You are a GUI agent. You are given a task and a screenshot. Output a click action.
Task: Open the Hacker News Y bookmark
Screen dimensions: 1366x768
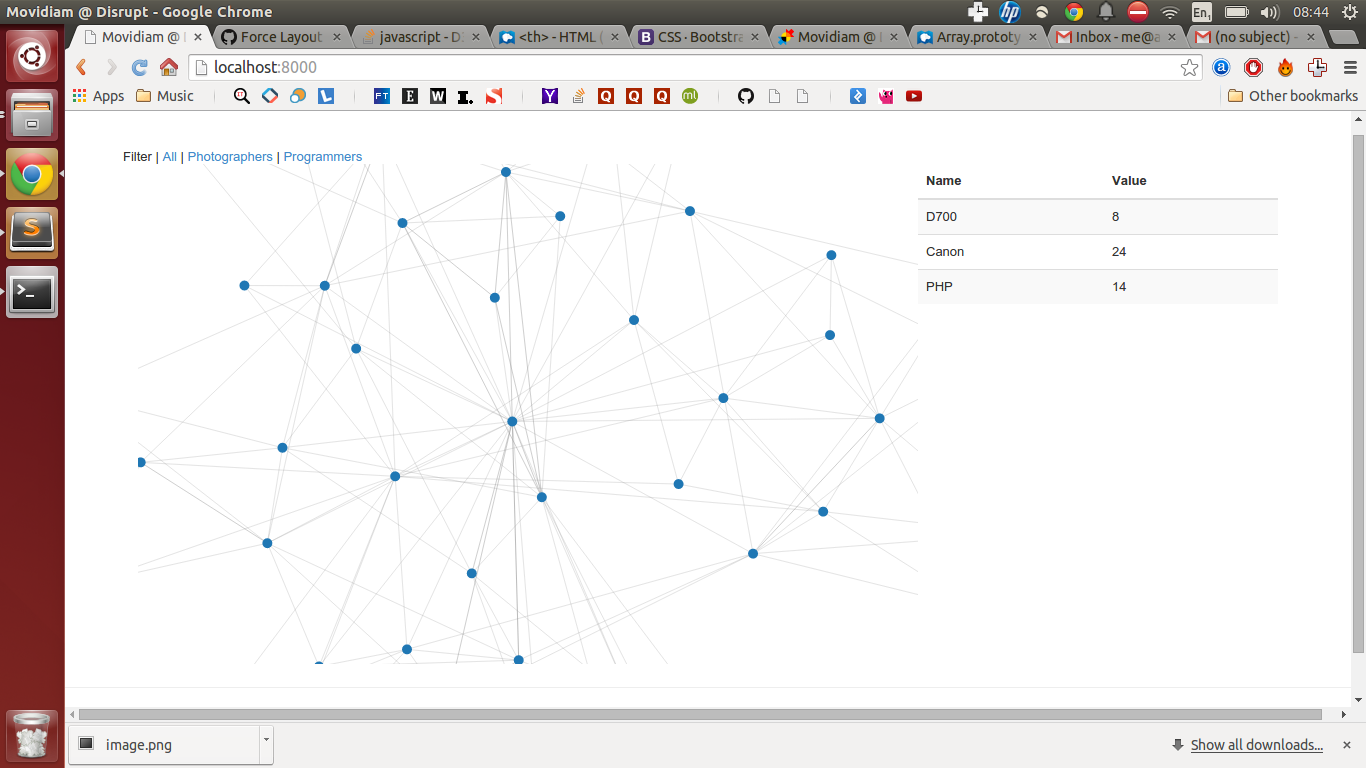click(x=549, y=96)
